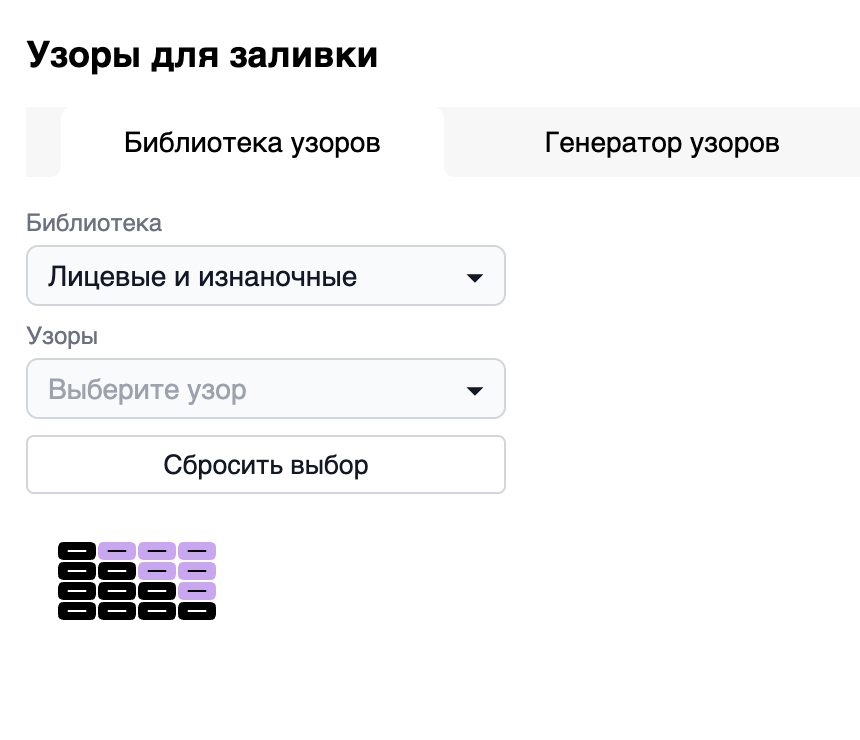
Task: Select the Библиотека узоров tab
Action: click(251, 142)
